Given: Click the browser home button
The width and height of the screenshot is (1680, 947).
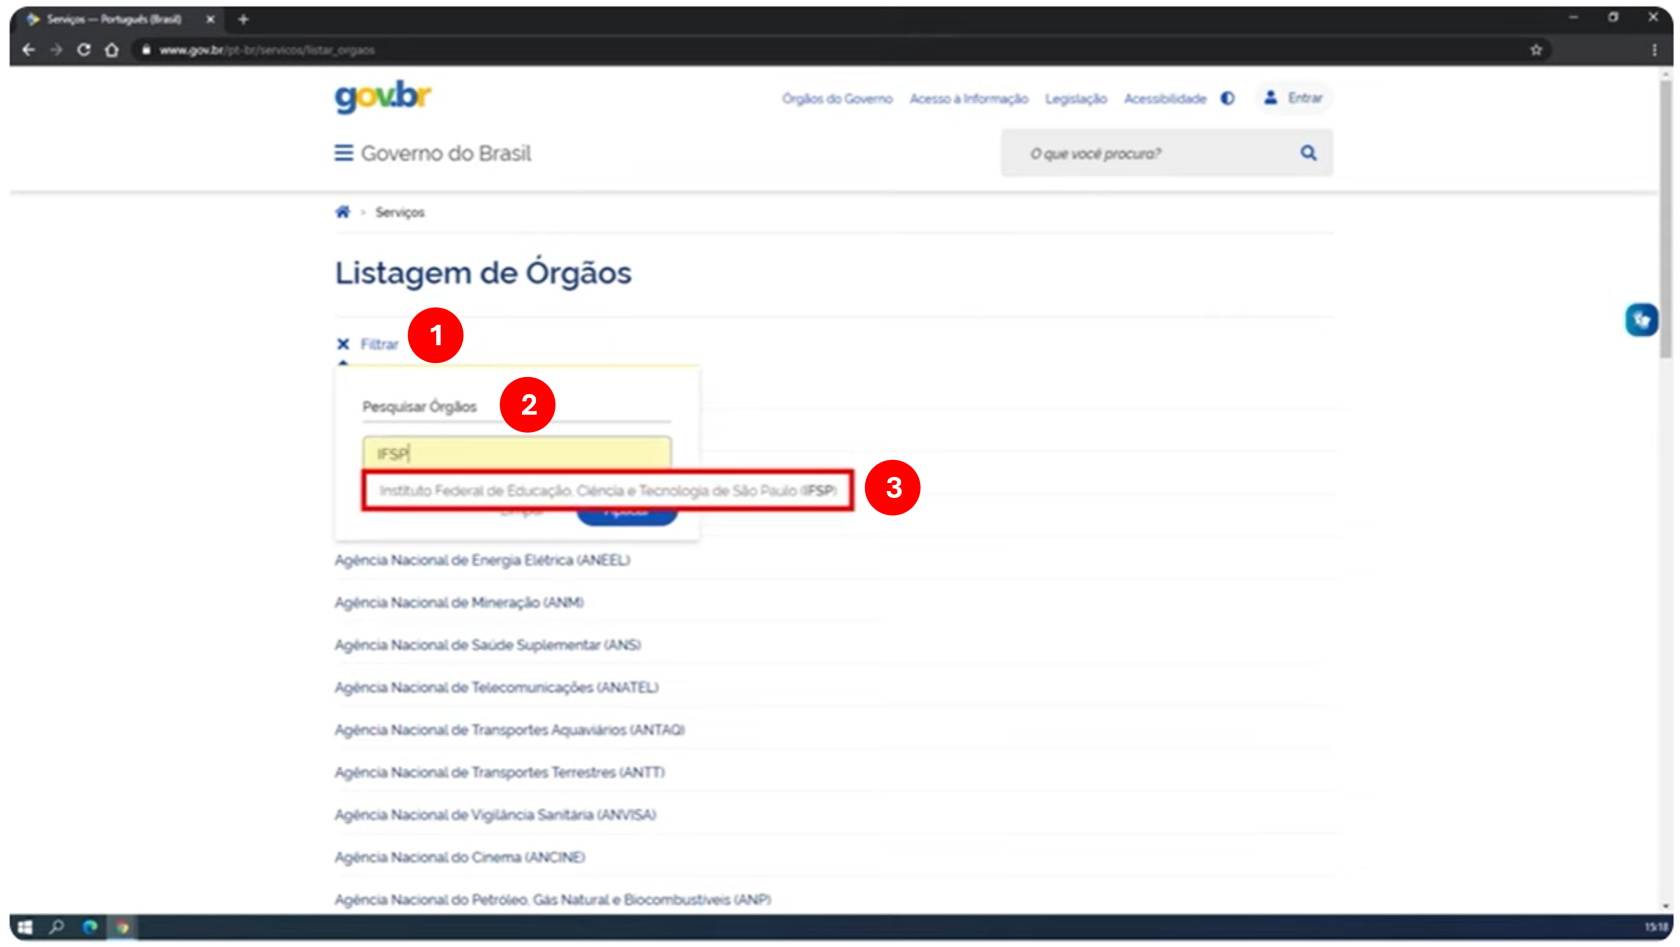Looking at the screenshot, I should 112,50.
